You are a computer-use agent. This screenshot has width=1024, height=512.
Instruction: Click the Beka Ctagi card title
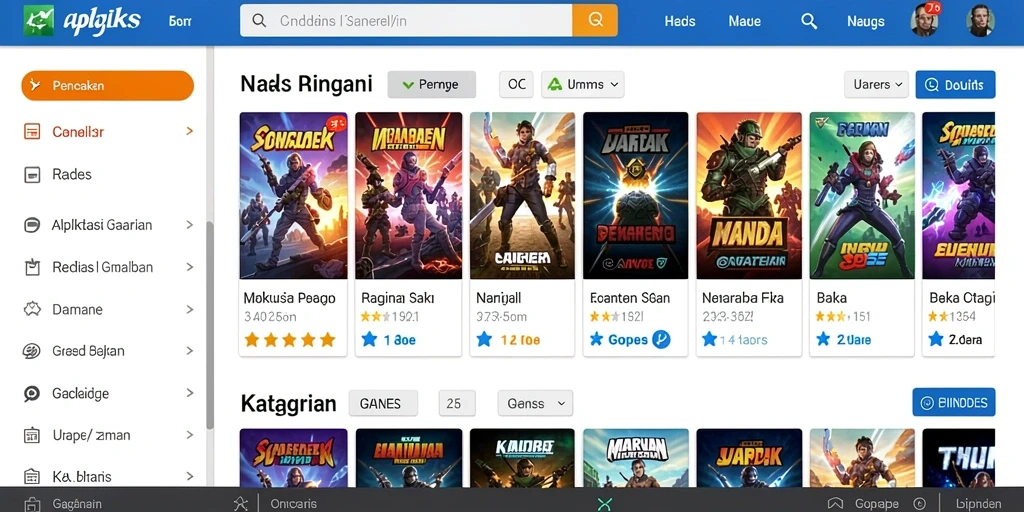[x=961, y=298]
